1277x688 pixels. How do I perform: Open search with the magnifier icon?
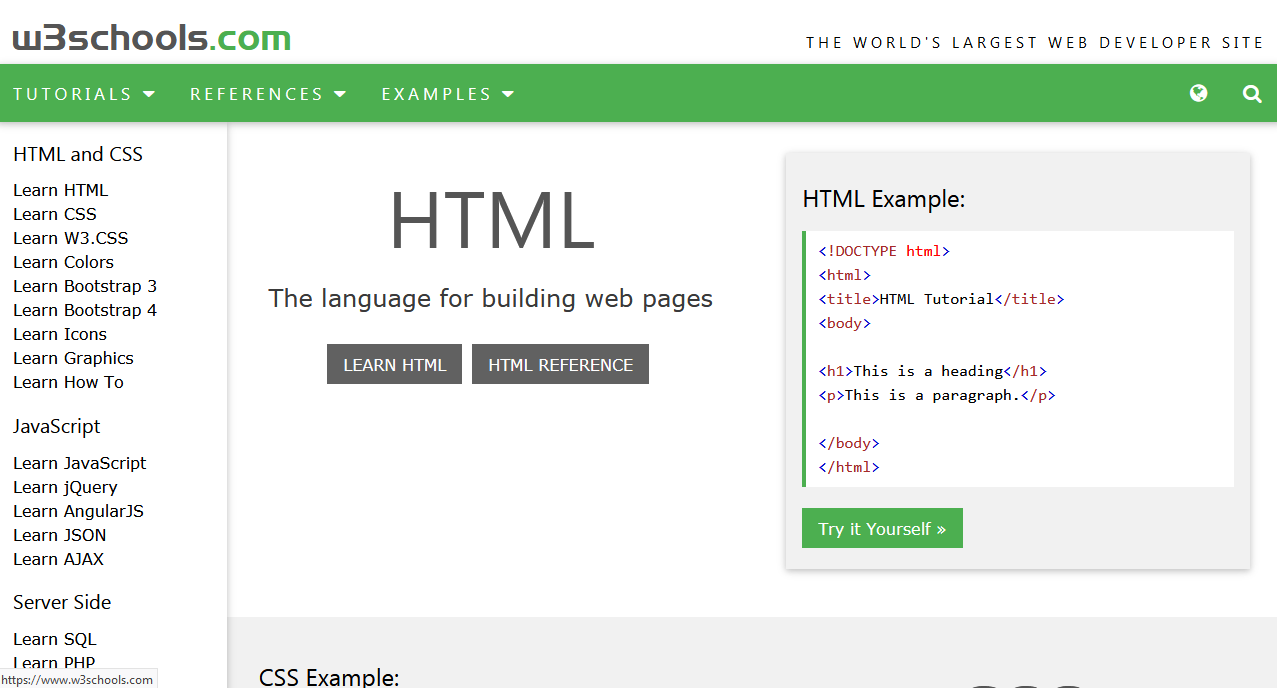point(1251,93)
